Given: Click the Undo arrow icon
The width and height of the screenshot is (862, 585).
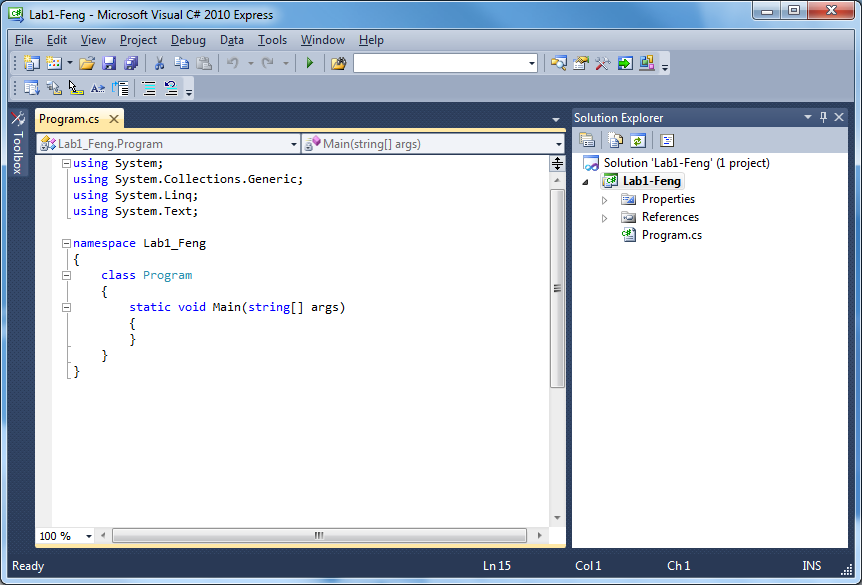Looking at the screenshot, I should point(233,63).
